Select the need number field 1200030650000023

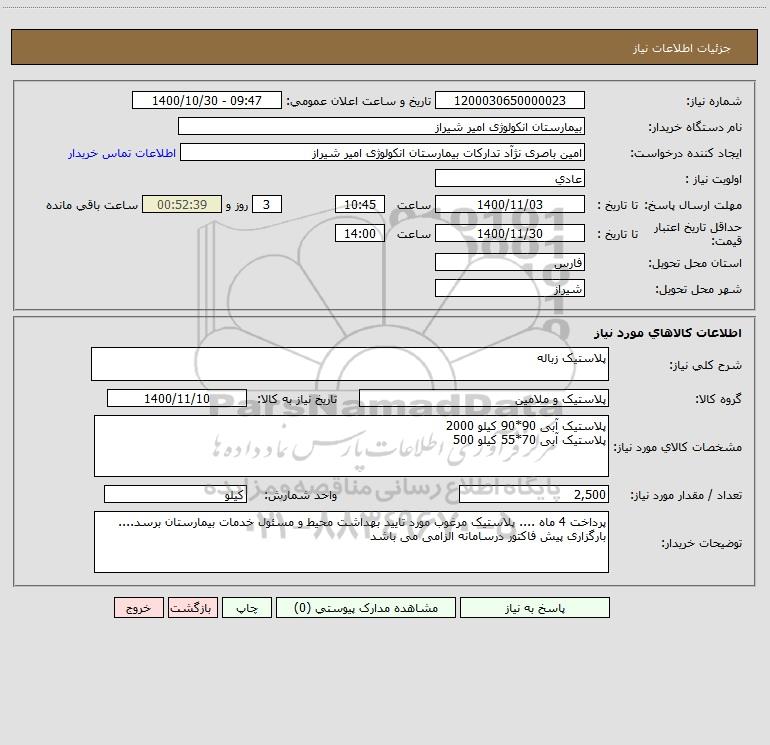(510, 100)
